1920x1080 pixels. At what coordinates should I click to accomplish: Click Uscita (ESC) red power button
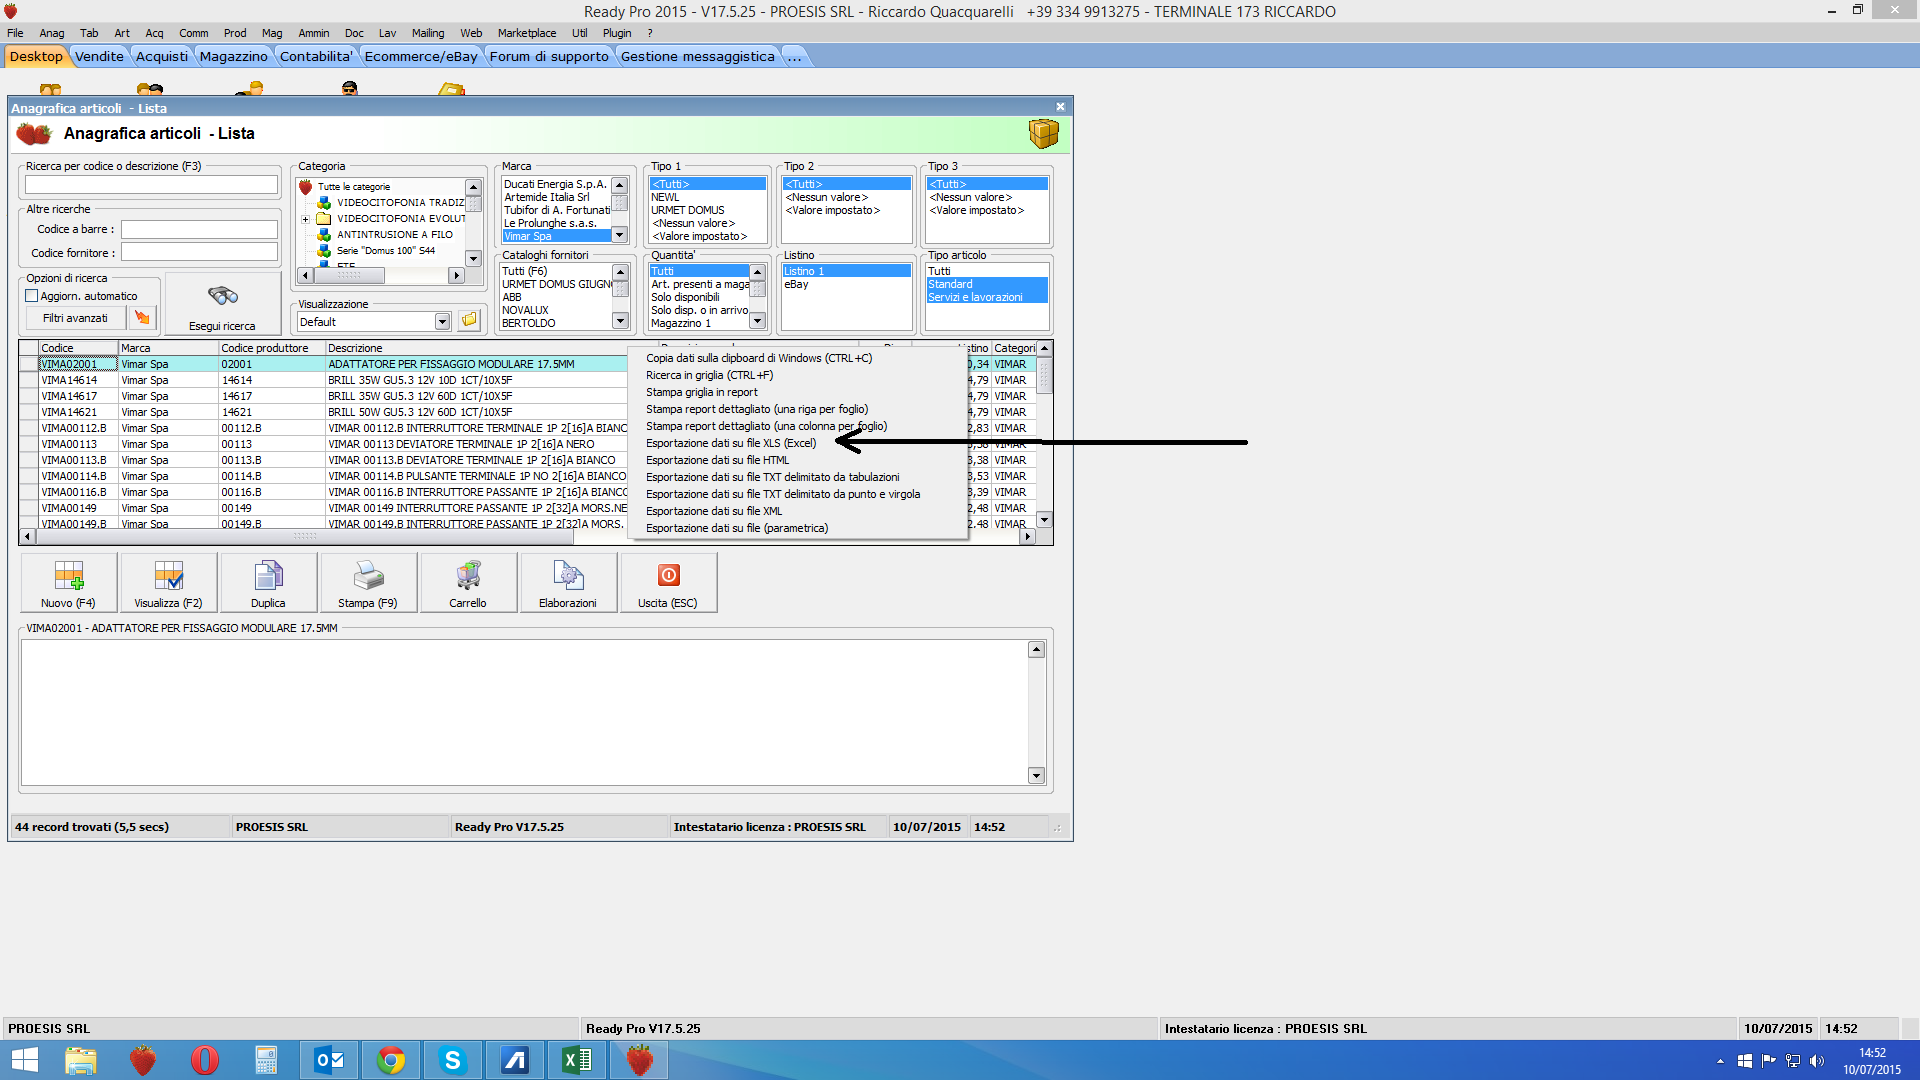point(668,583)
